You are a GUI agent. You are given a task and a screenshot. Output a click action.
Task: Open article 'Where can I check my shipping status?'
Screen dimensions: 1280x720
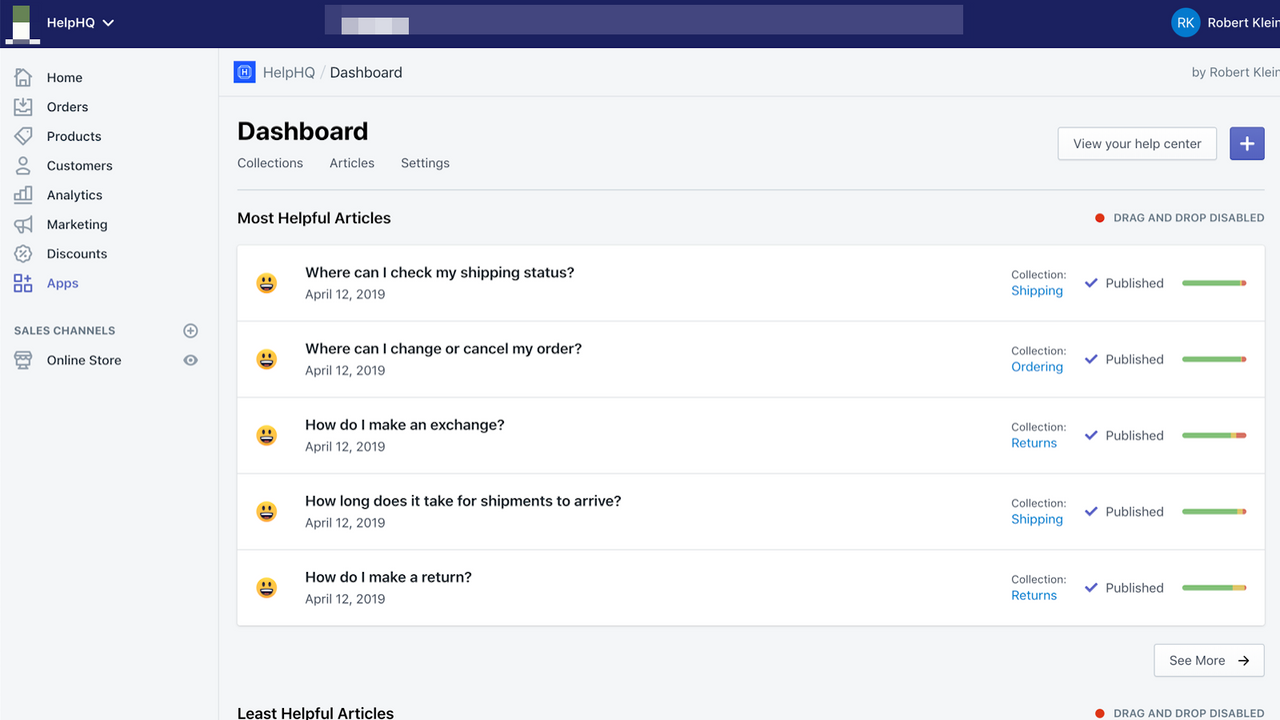pyautogui.click(x=440, y=272)
